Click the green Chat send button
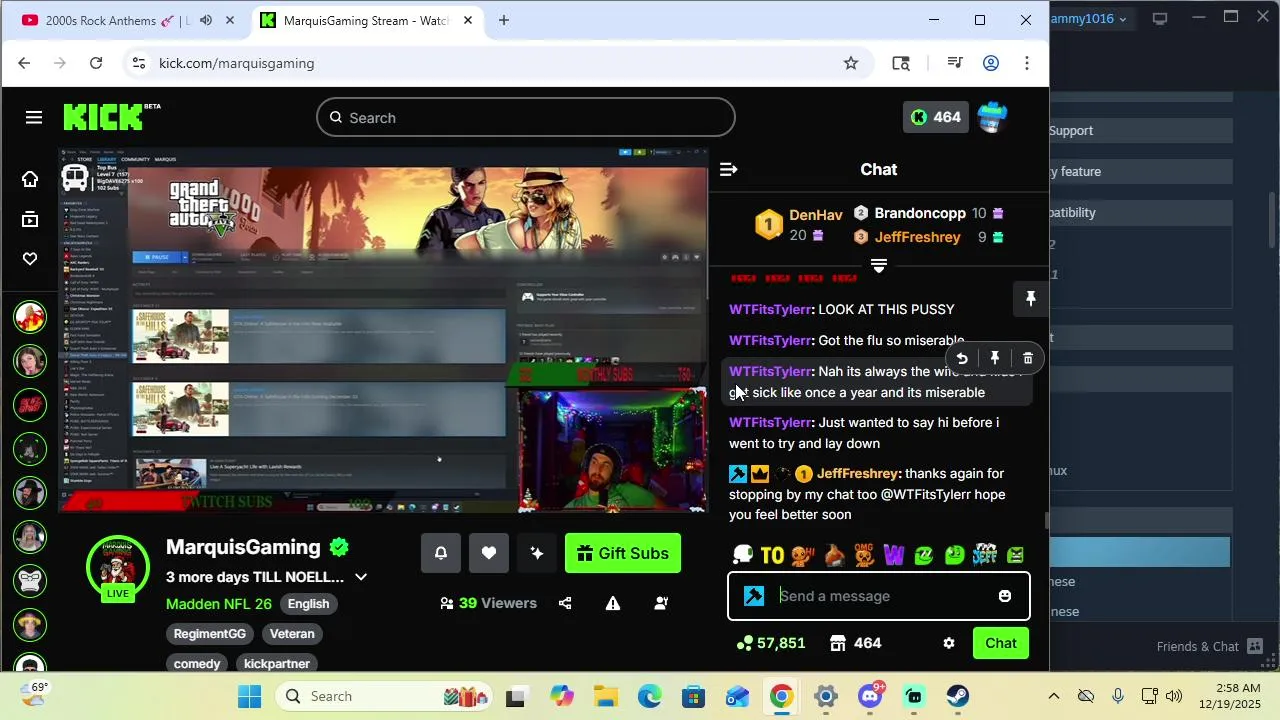This screenshot has height=720, width=1280. 1001,643
